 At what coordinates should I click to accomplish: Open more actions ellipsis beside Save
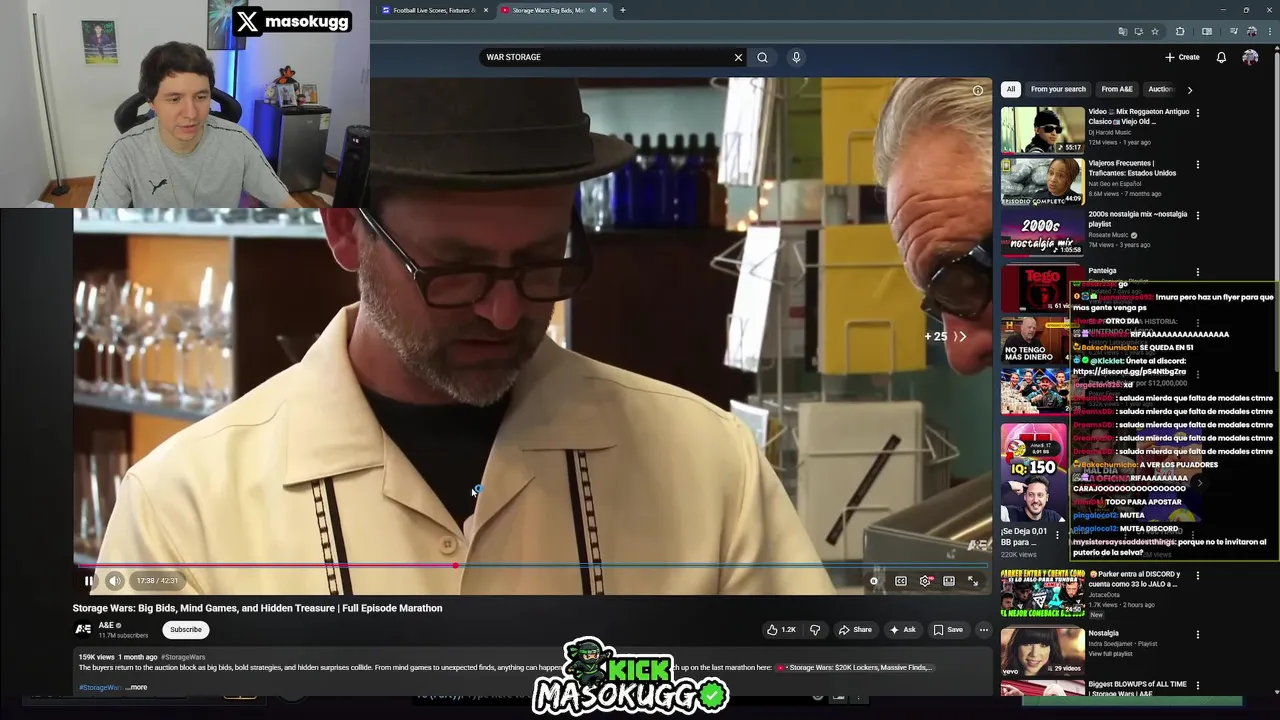pyautogui.click(x=984, y=630)
